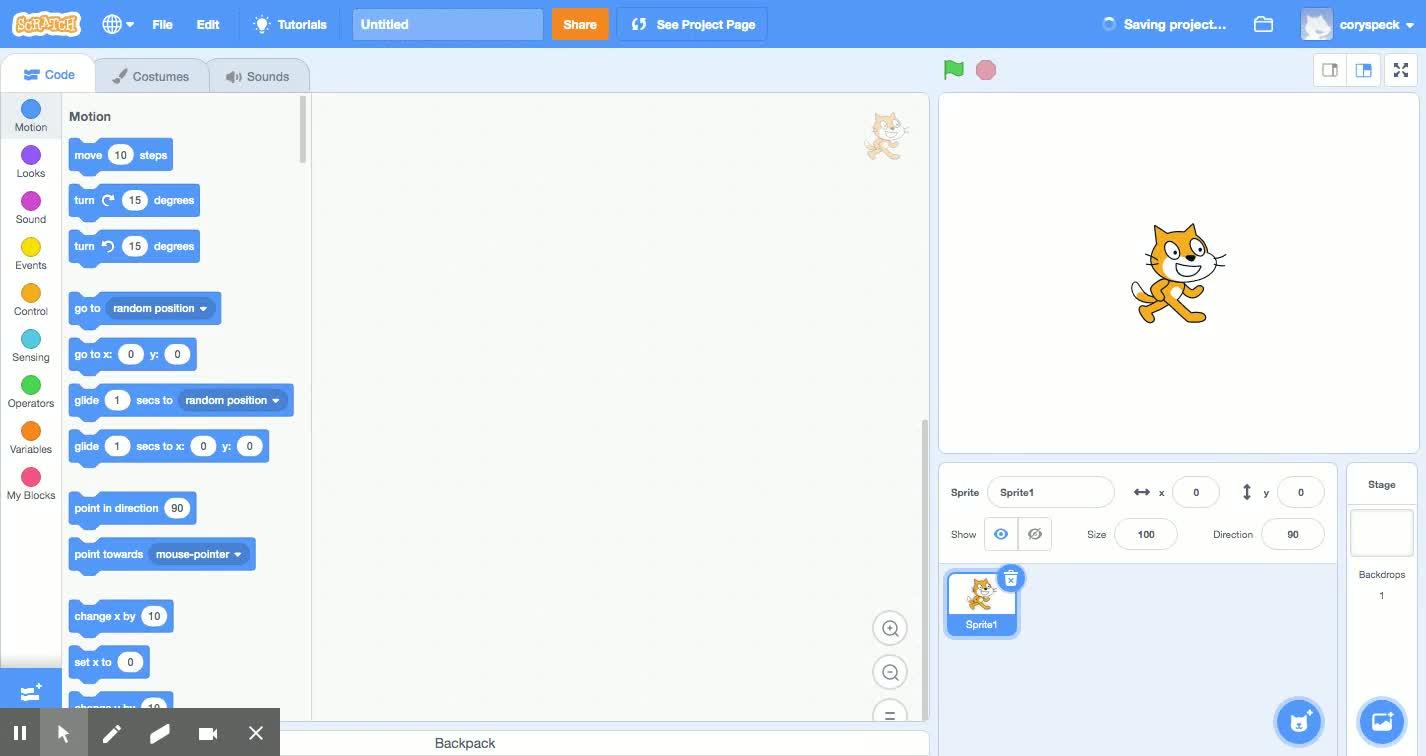
Task: Click the 'point in direction 90' block
Action: (131, 509)
